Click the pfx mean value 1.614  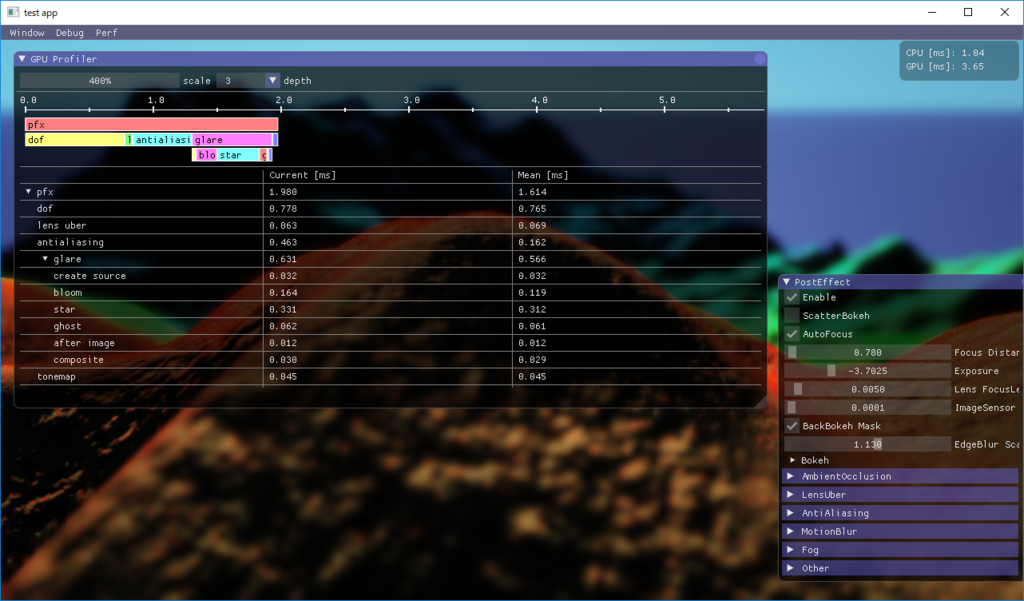(x=532, y=192)
